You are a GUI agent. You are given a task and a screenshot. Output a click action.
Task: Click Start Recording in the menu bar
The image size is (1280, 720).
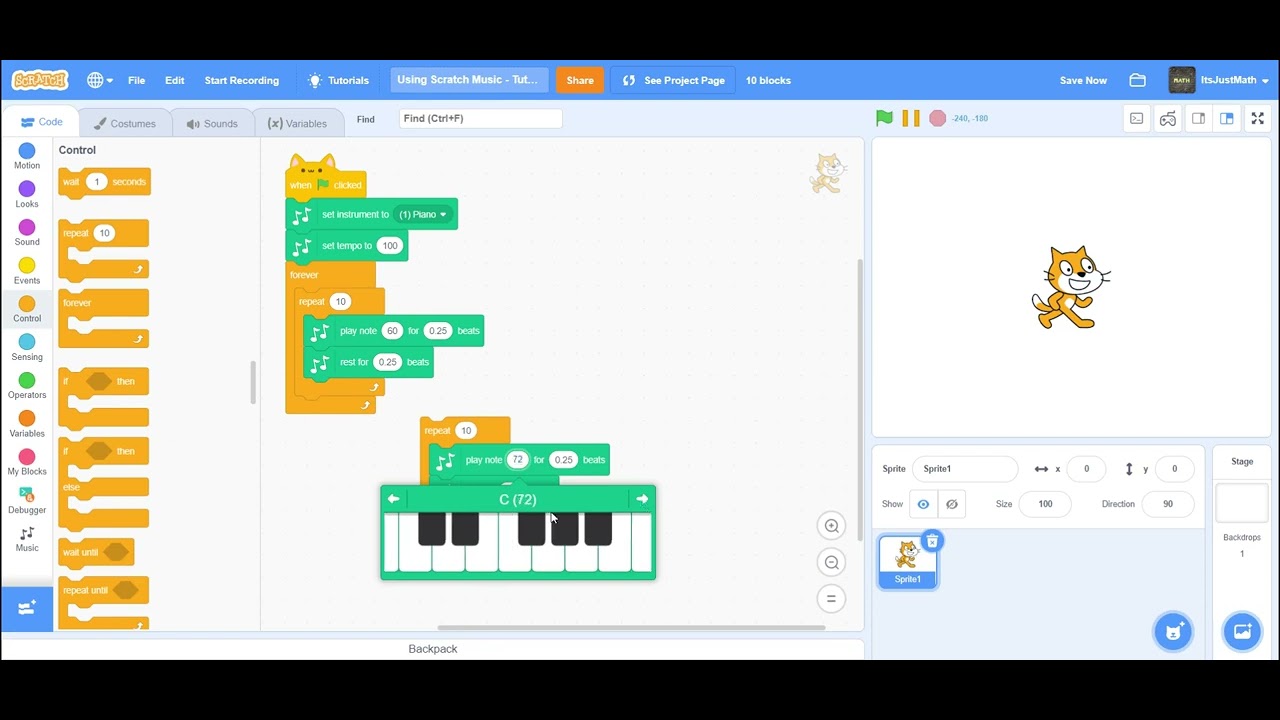click(x=242, y=80)
